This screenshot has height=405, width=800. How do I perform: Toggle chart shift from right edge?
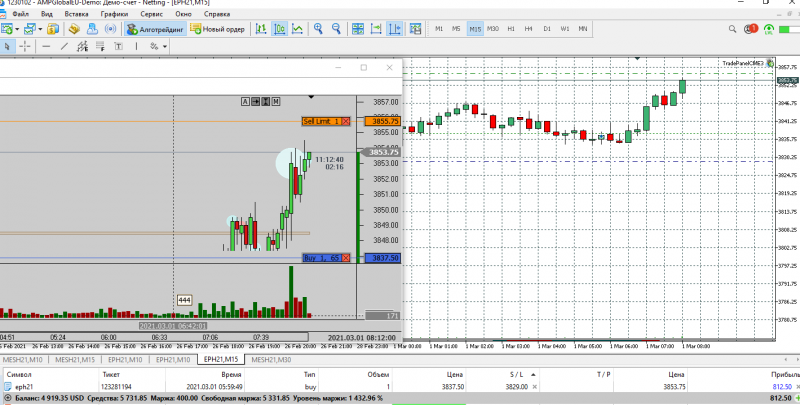[x=394, y=29]
